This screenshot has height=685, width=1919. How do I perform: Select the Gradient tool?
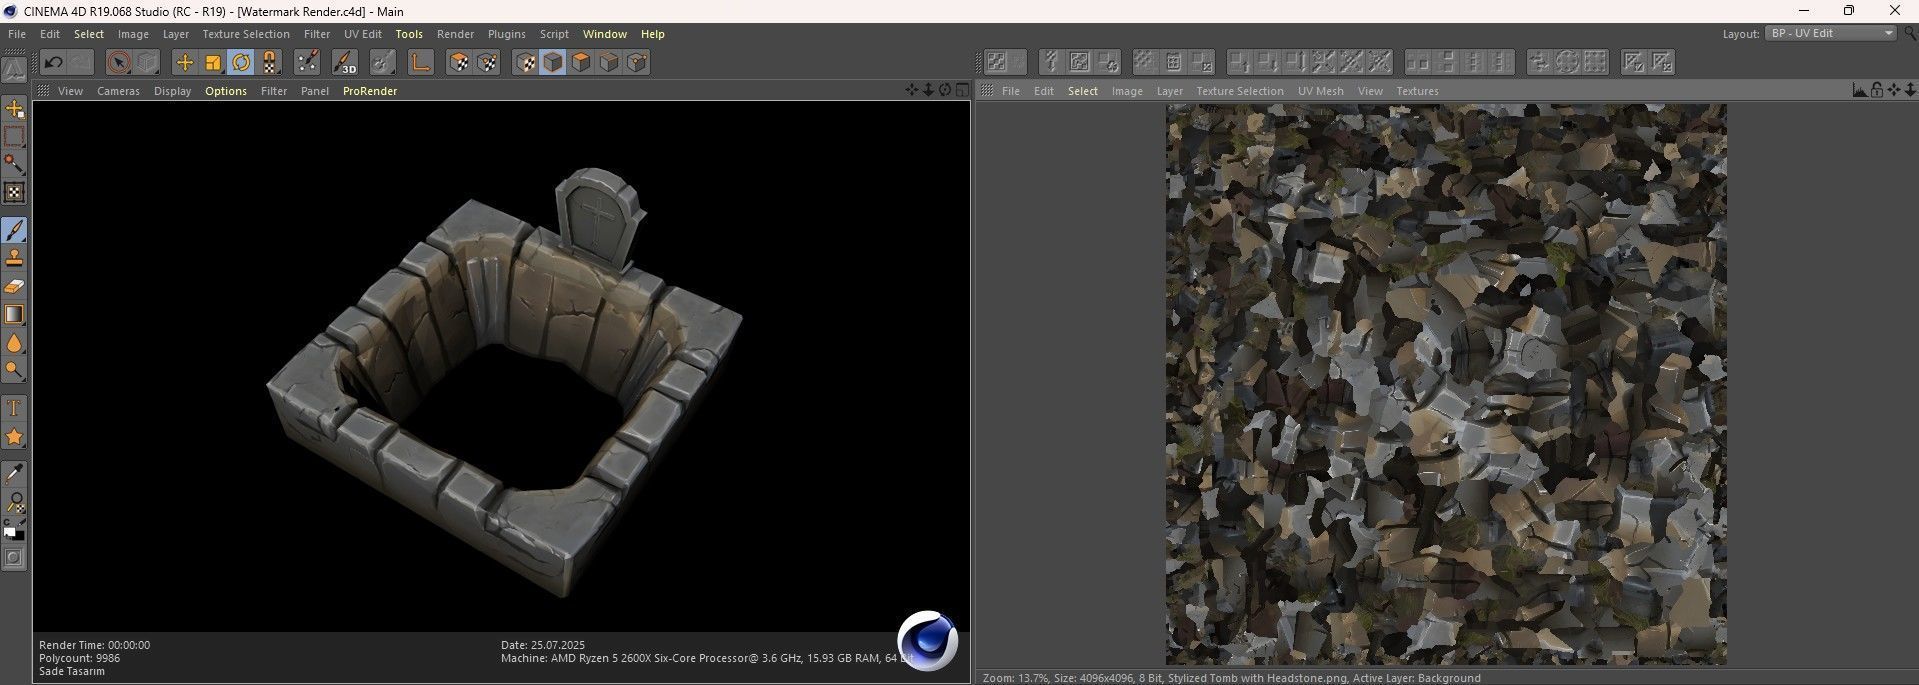14,314
